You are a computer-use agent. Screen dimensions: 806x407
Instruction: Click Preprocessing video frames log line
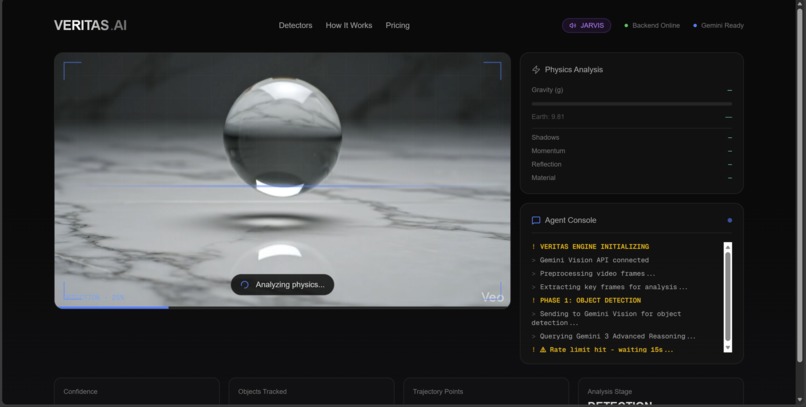[x=593, y=273]
